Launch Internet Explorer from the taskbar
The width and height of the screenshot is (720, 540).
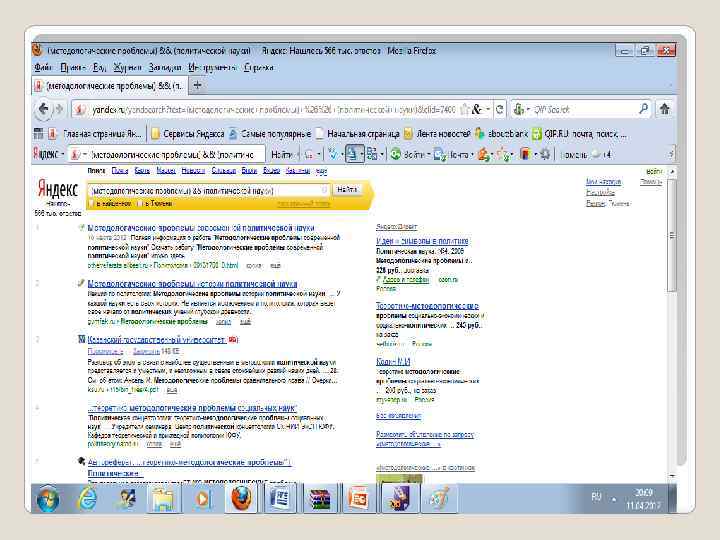click(87, 499)
